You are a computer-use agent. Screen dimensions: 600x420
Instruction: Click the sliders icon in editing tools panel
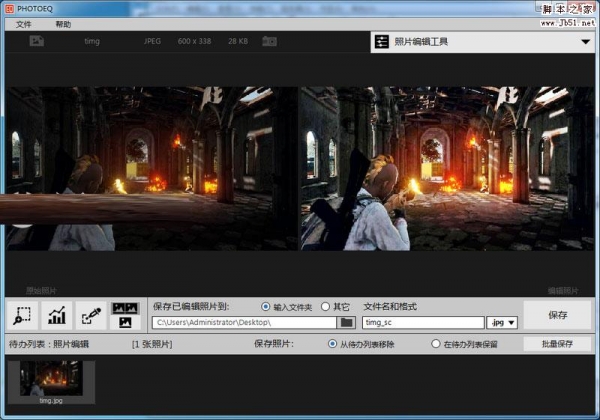[381, 42]
